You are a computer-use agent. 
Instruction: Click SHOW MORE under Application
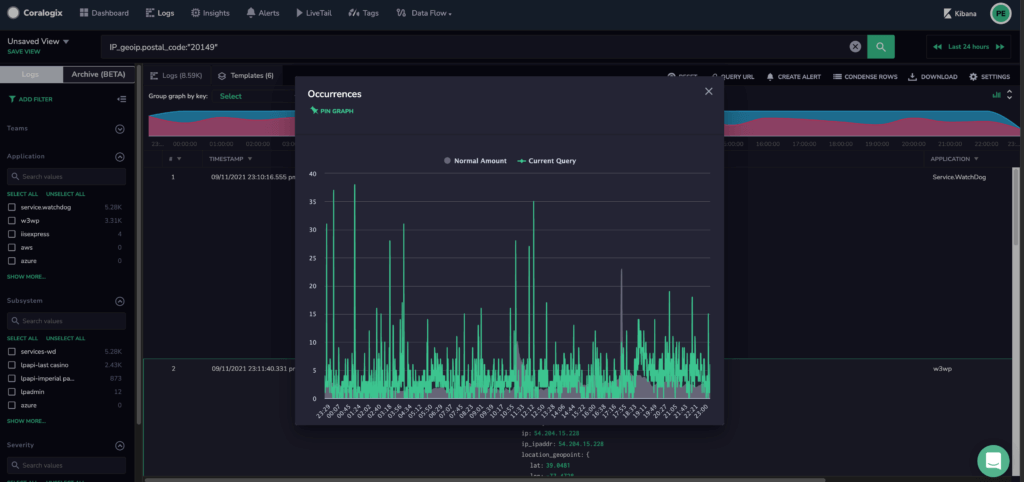point(26,277)
